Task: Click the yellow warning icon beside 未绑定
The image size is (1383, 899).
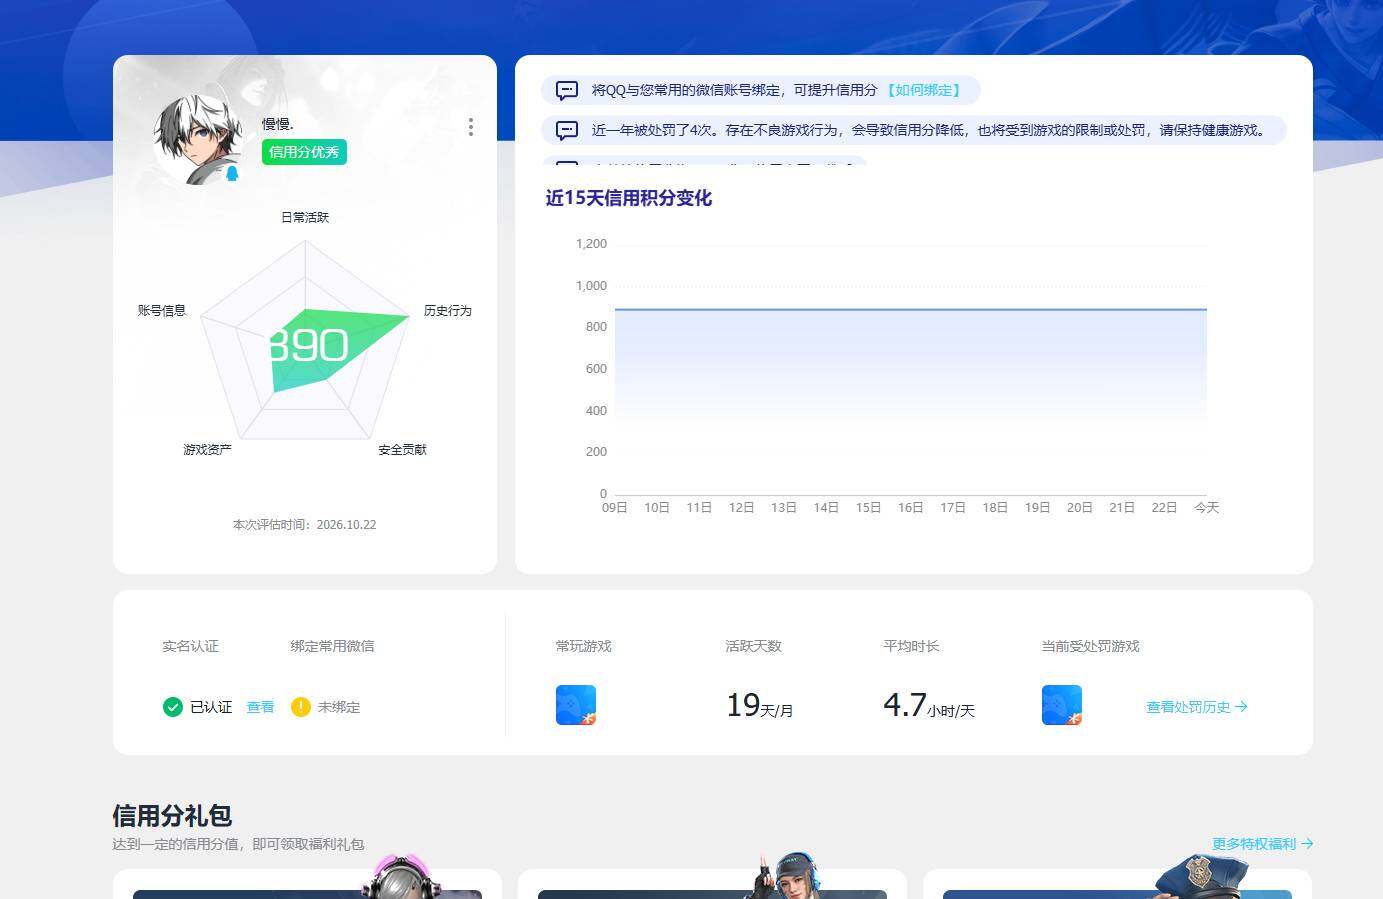Action: (301, 707)
